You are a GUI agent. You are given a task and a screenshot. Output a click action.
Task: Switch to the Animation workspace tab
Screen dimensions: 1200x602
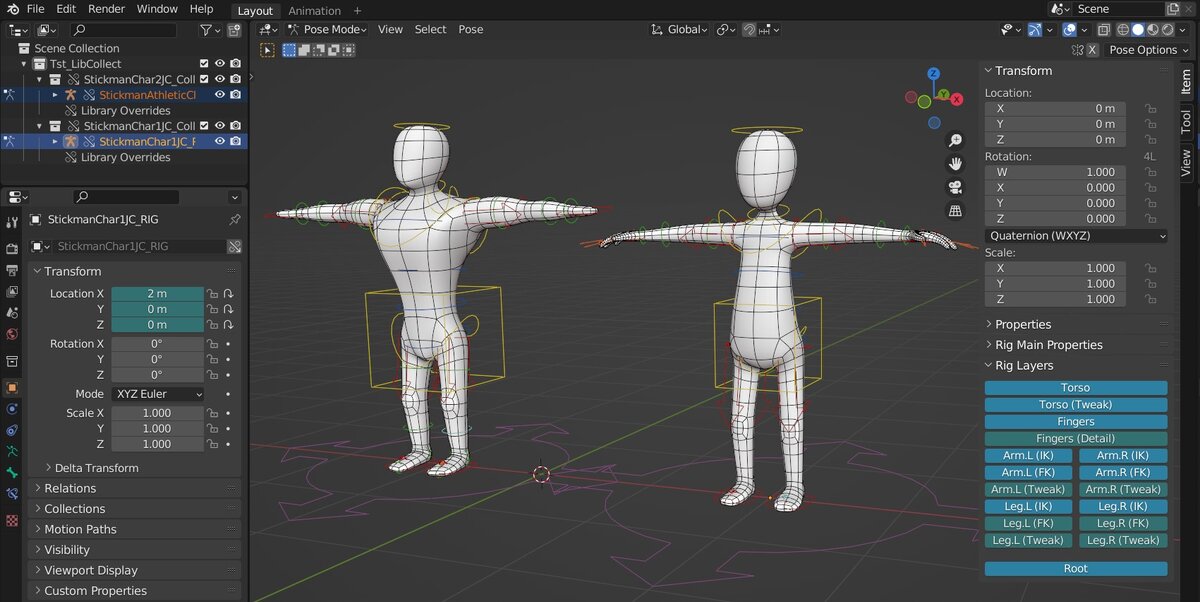[x=315, y=10]
